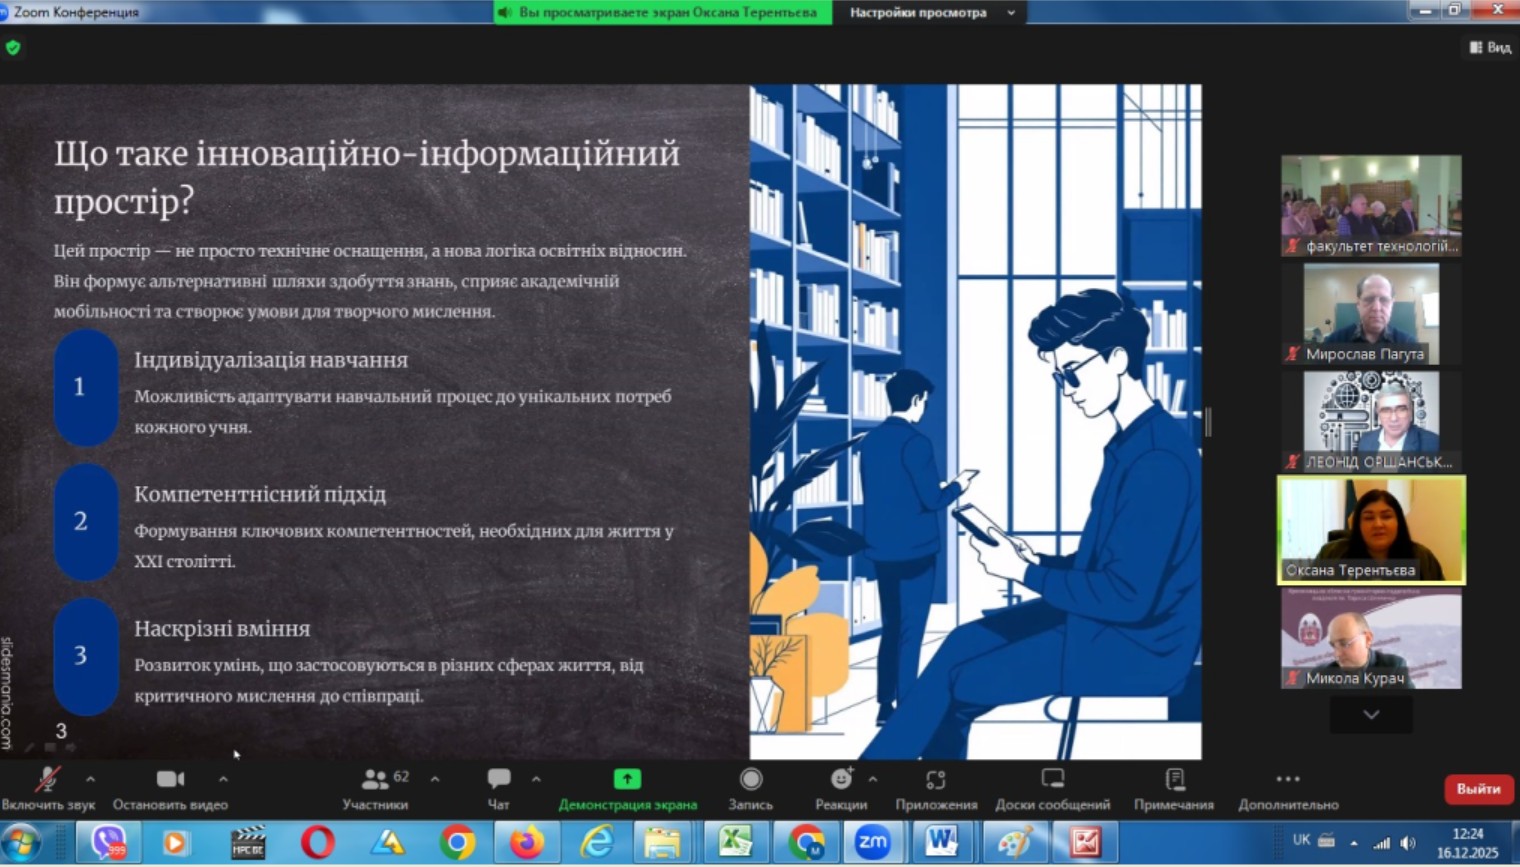The image size is (1520, 867).
Task: Open Дополнительно more options menu
Action: [x=1288, y=786]
